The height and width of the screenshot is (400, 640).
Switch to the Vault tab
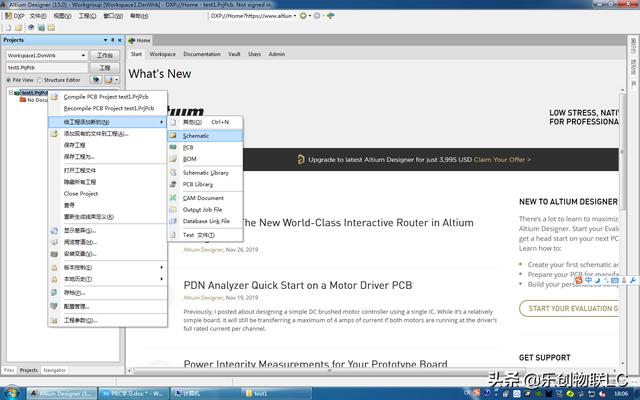pos(234,54)
